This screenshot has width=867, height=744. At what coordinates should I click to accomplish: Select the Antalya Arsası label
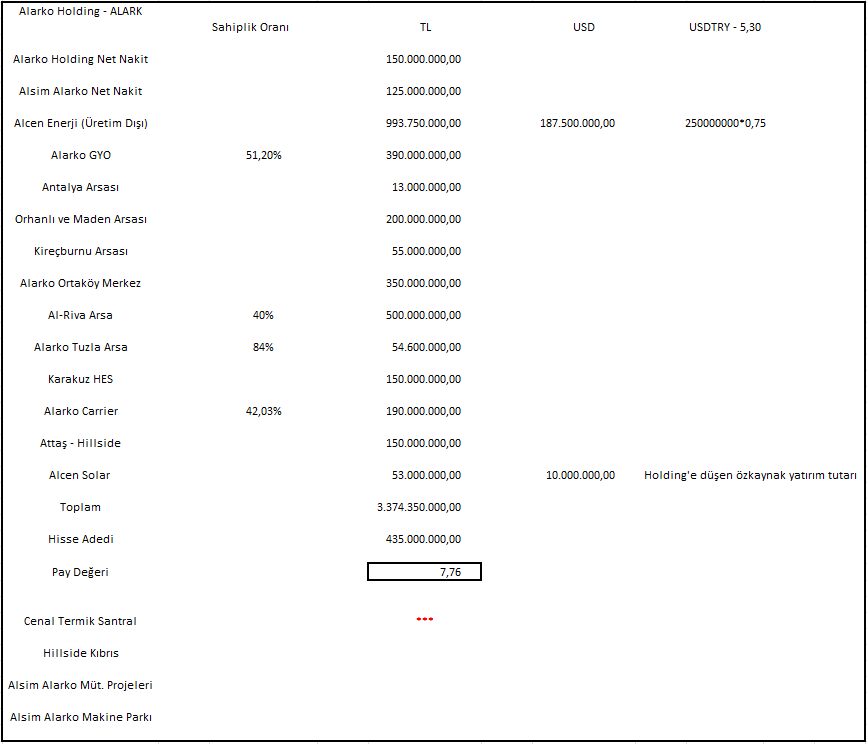point(81,187)
